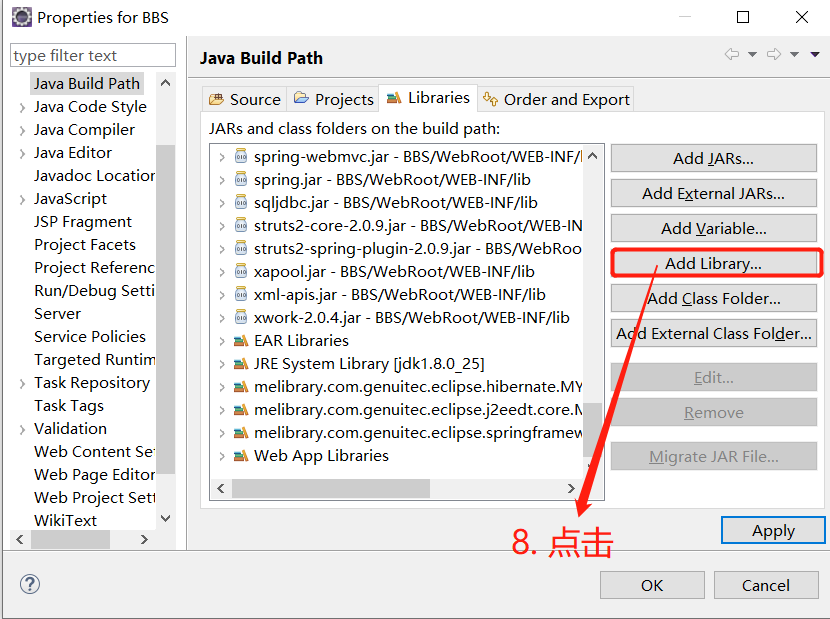
Task: Select Service Policies in the sidebar
Action: [90, 336]
